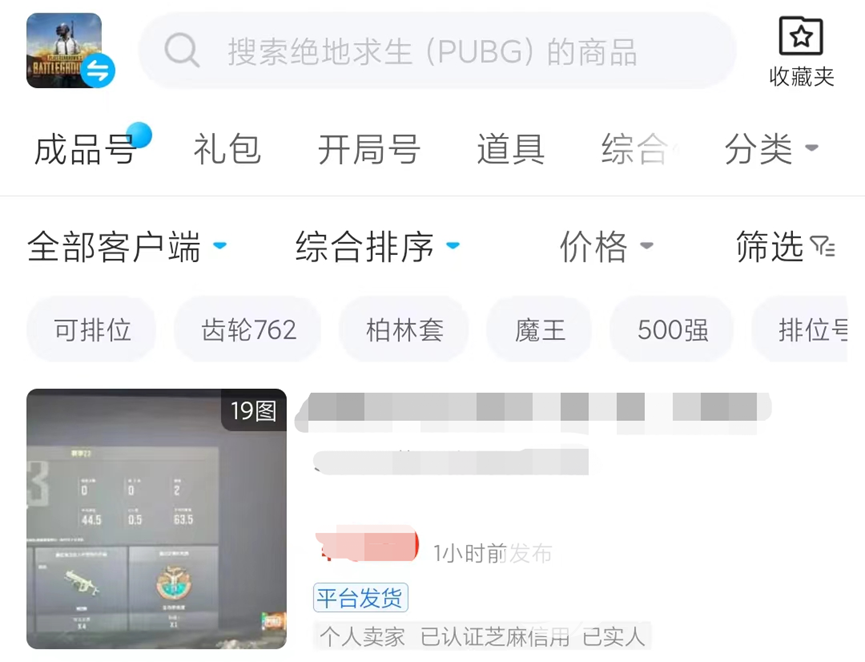The image size is (865, 662).
Task: Toggle the 齿轮762 filter chip
Action: (x=248, y=329)
